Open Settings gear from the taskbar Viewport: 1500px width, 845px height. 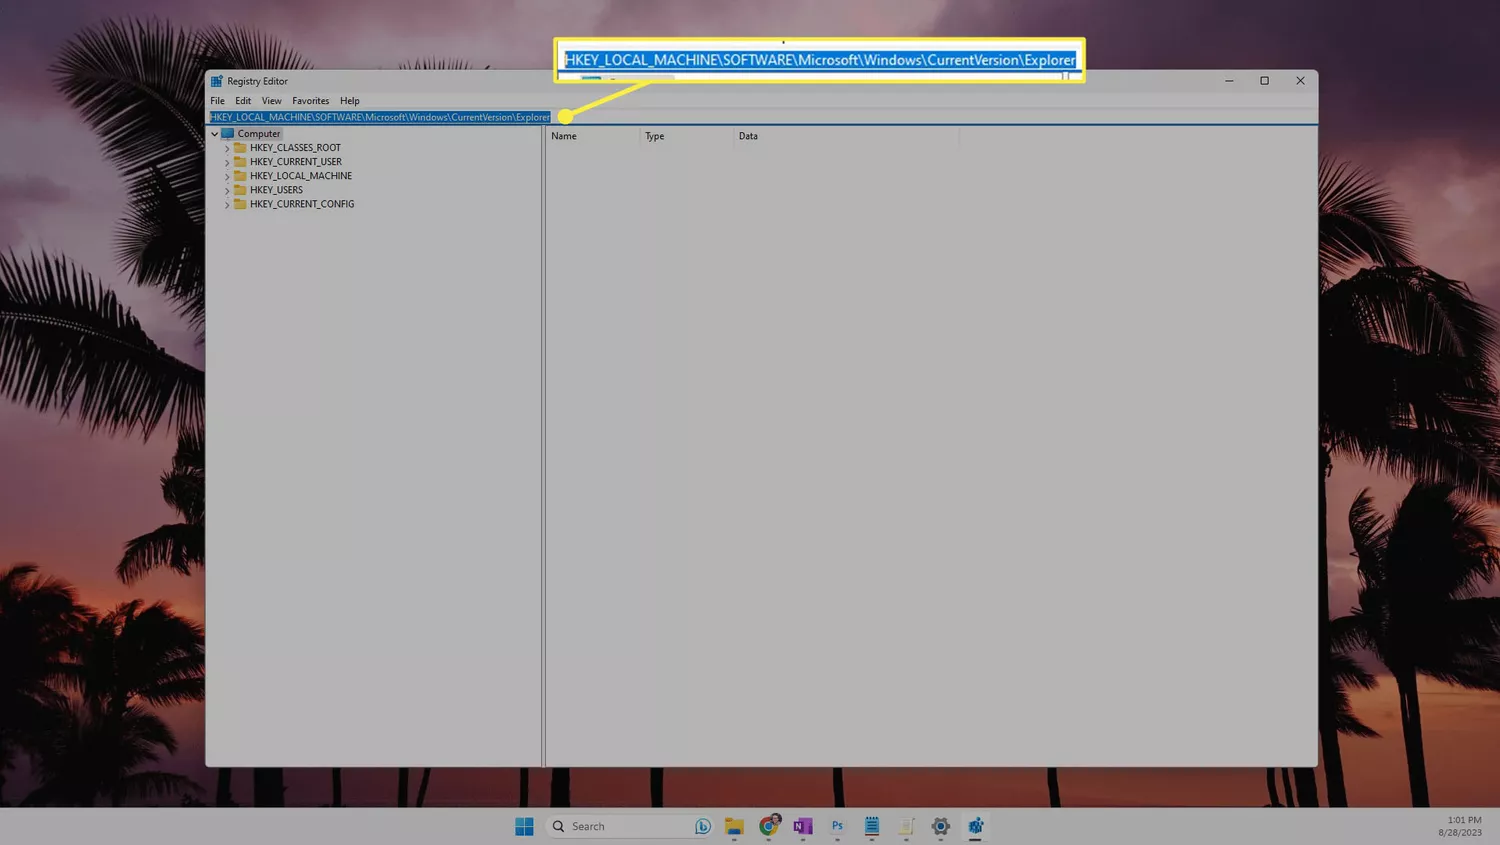[x=941, y=826]
